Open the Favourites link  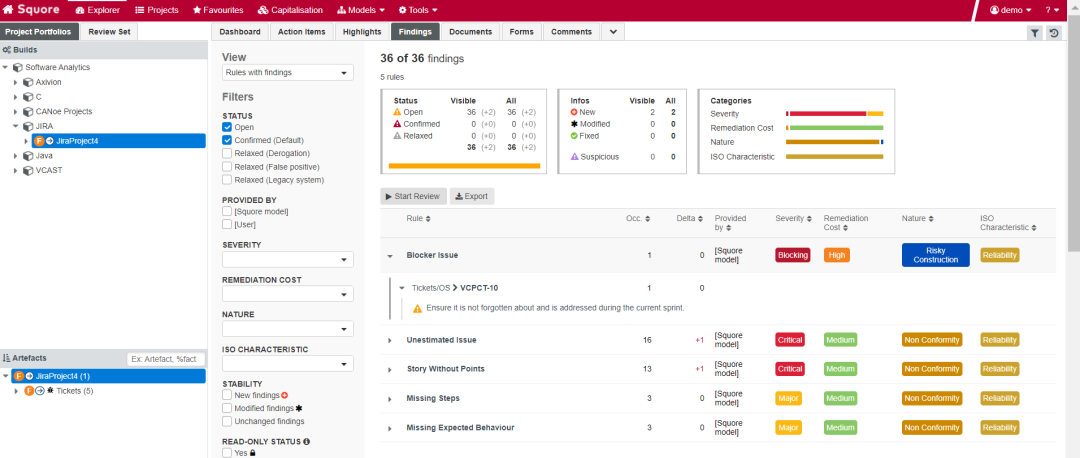[218, 10]
